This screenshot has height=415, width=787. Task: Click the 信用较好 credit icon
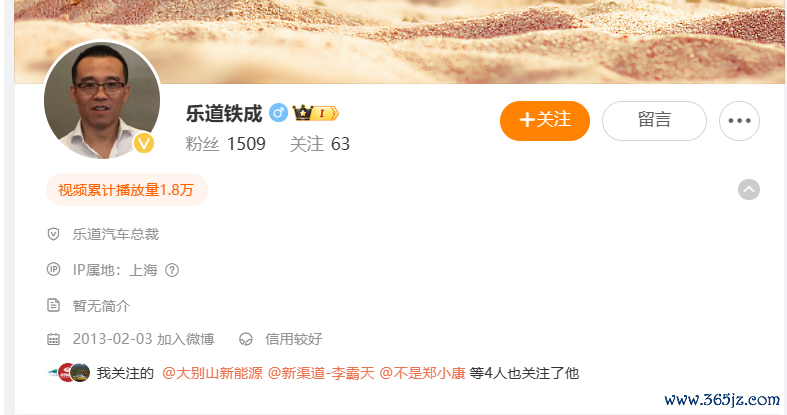pyautogui.click(x=245, y=339)
